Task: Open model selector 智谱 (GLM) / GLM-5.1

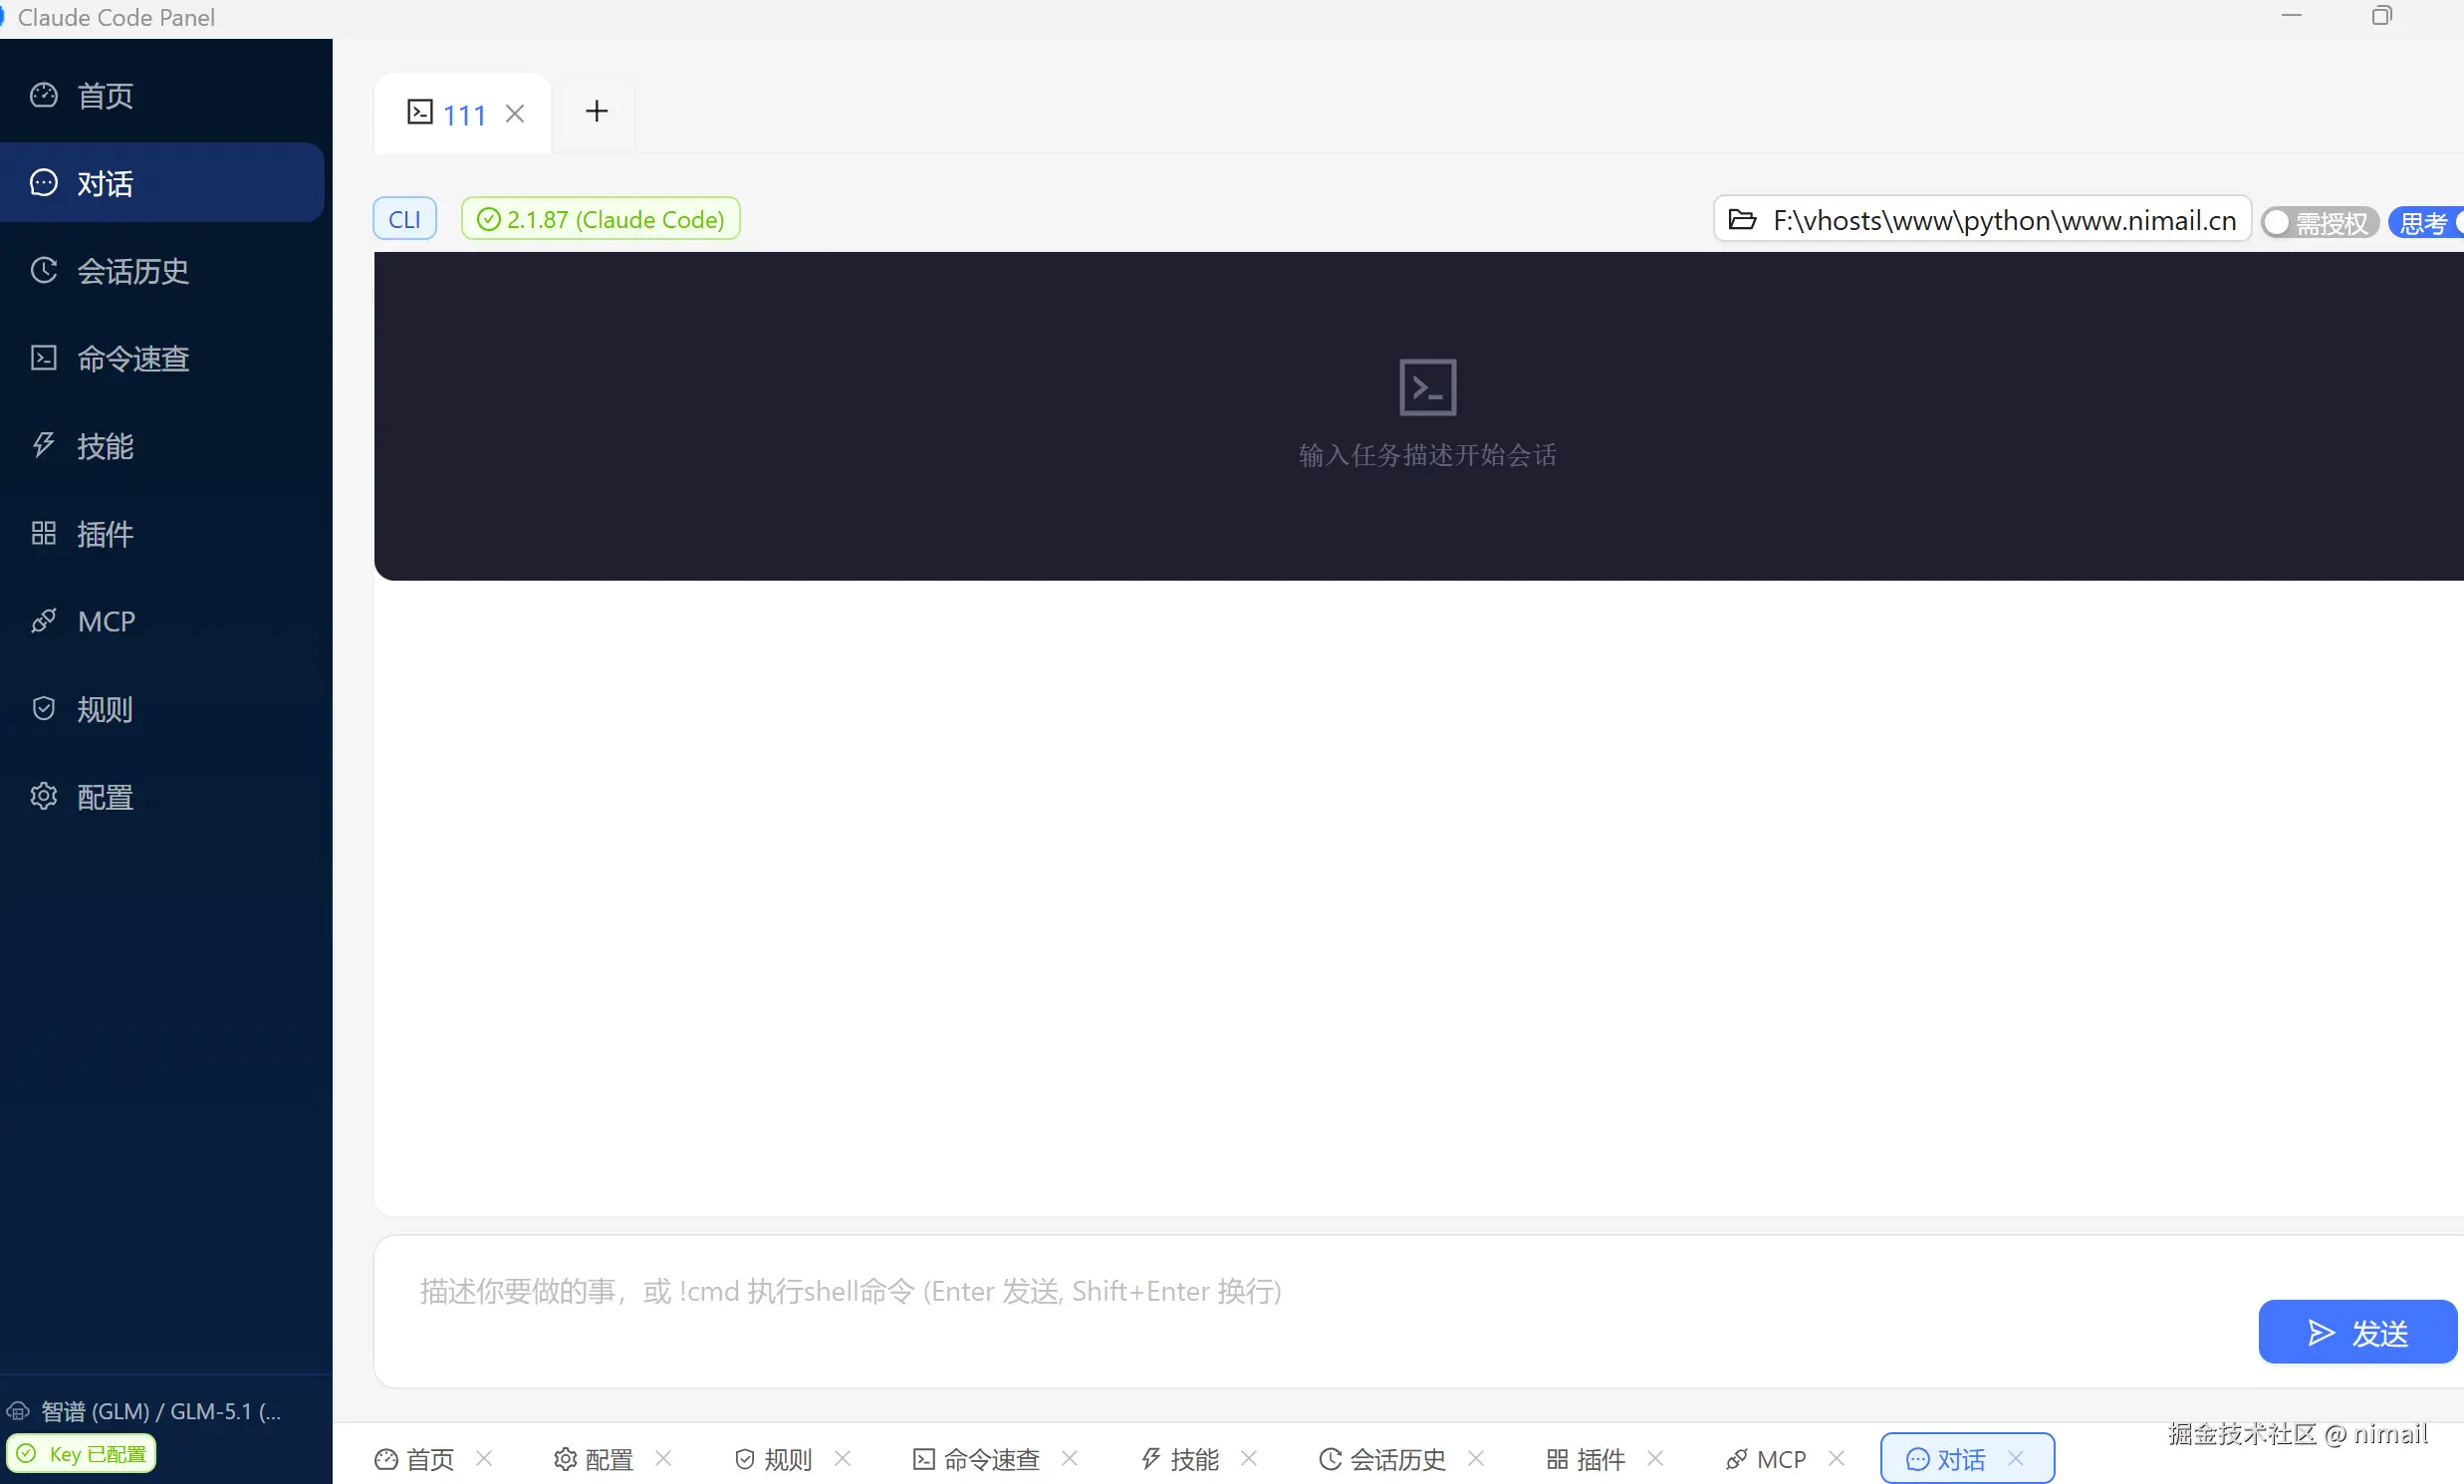Action: [x=160, y=1411]
